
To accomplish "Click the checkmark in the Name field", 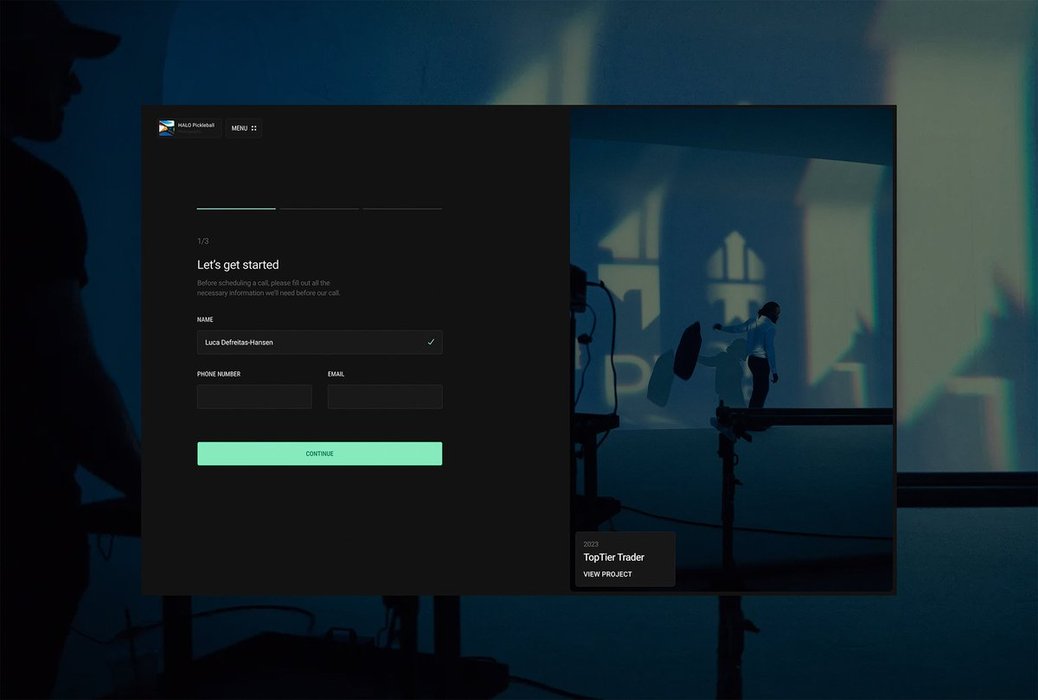I will click(431, 342).
